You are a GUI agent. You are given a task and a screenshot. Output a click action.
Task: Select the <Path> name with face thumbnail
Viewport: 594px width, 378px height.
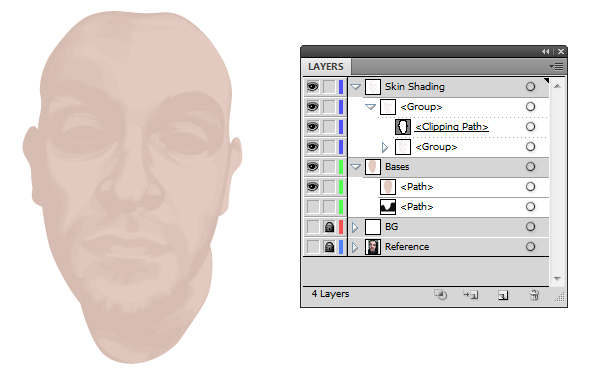pos(417,187)
